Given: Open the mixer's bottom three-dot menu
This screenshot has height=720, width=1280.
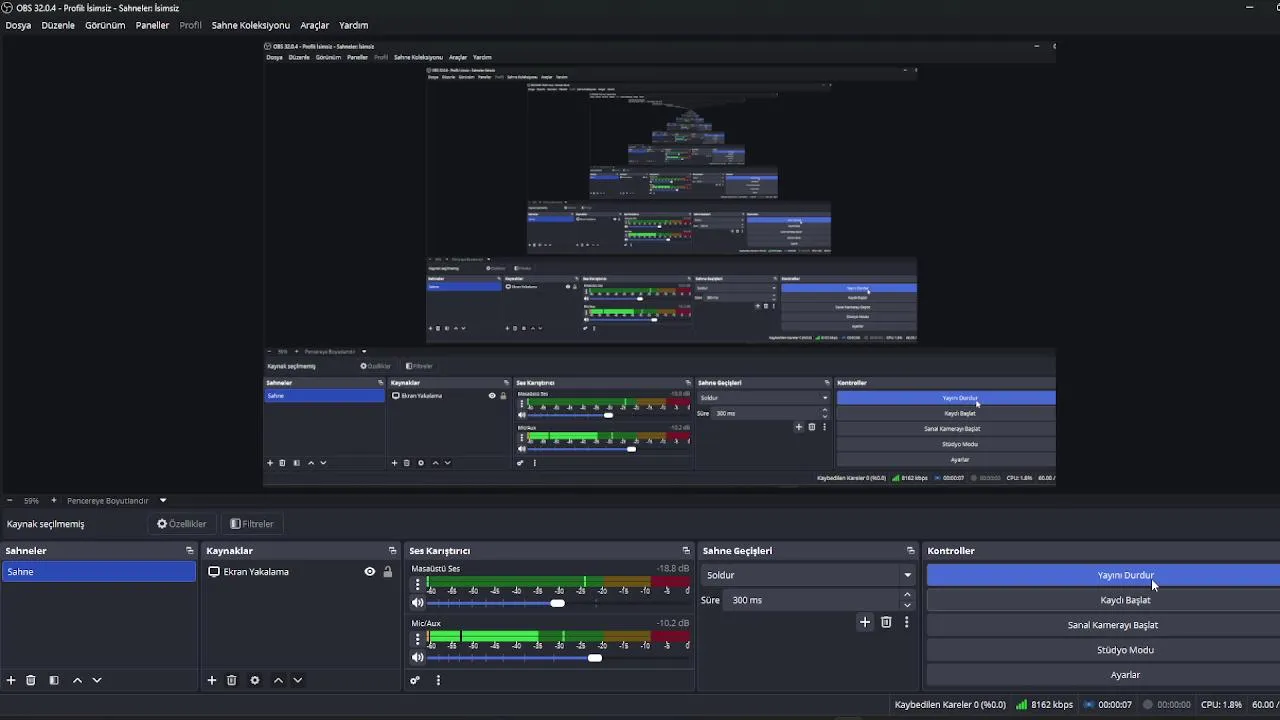Looking at the screenshot, I should 438,680.
